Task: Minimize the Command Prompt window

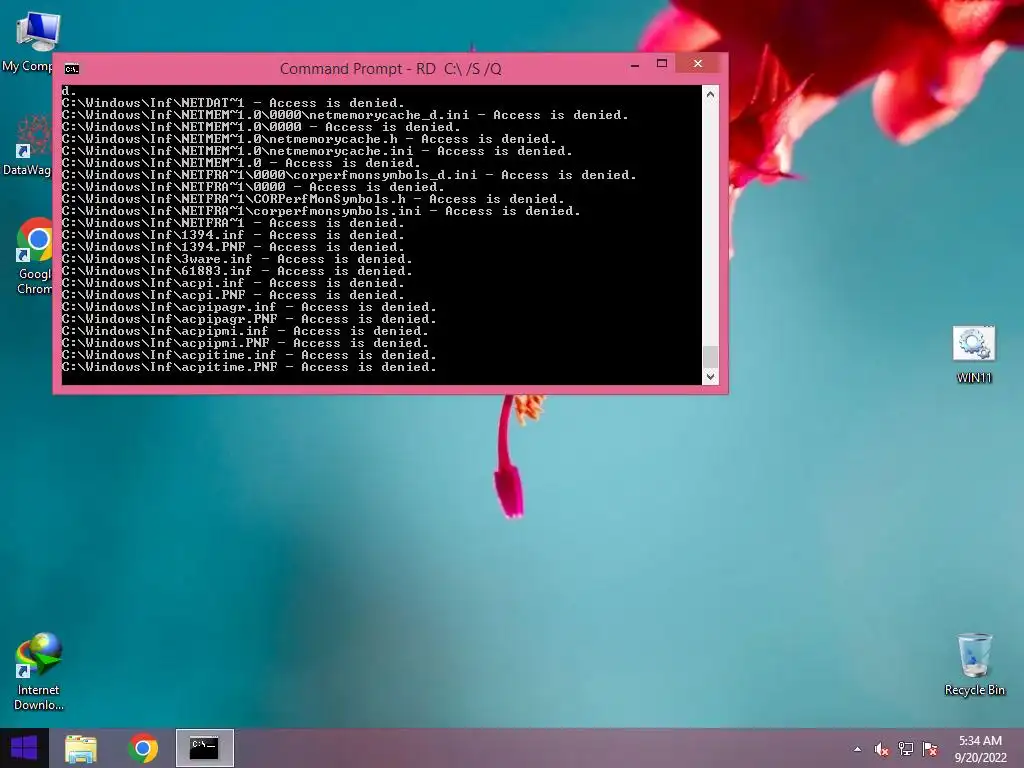Action: click(x=635, y=65)
